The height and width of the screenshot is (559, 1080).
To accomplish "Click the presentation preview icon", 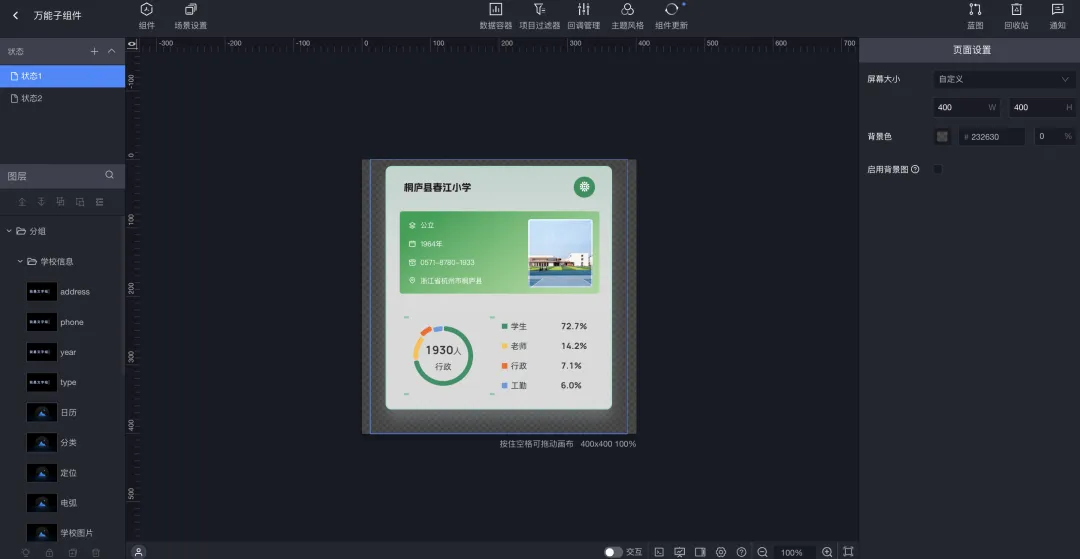I will (x=680, y=552).
